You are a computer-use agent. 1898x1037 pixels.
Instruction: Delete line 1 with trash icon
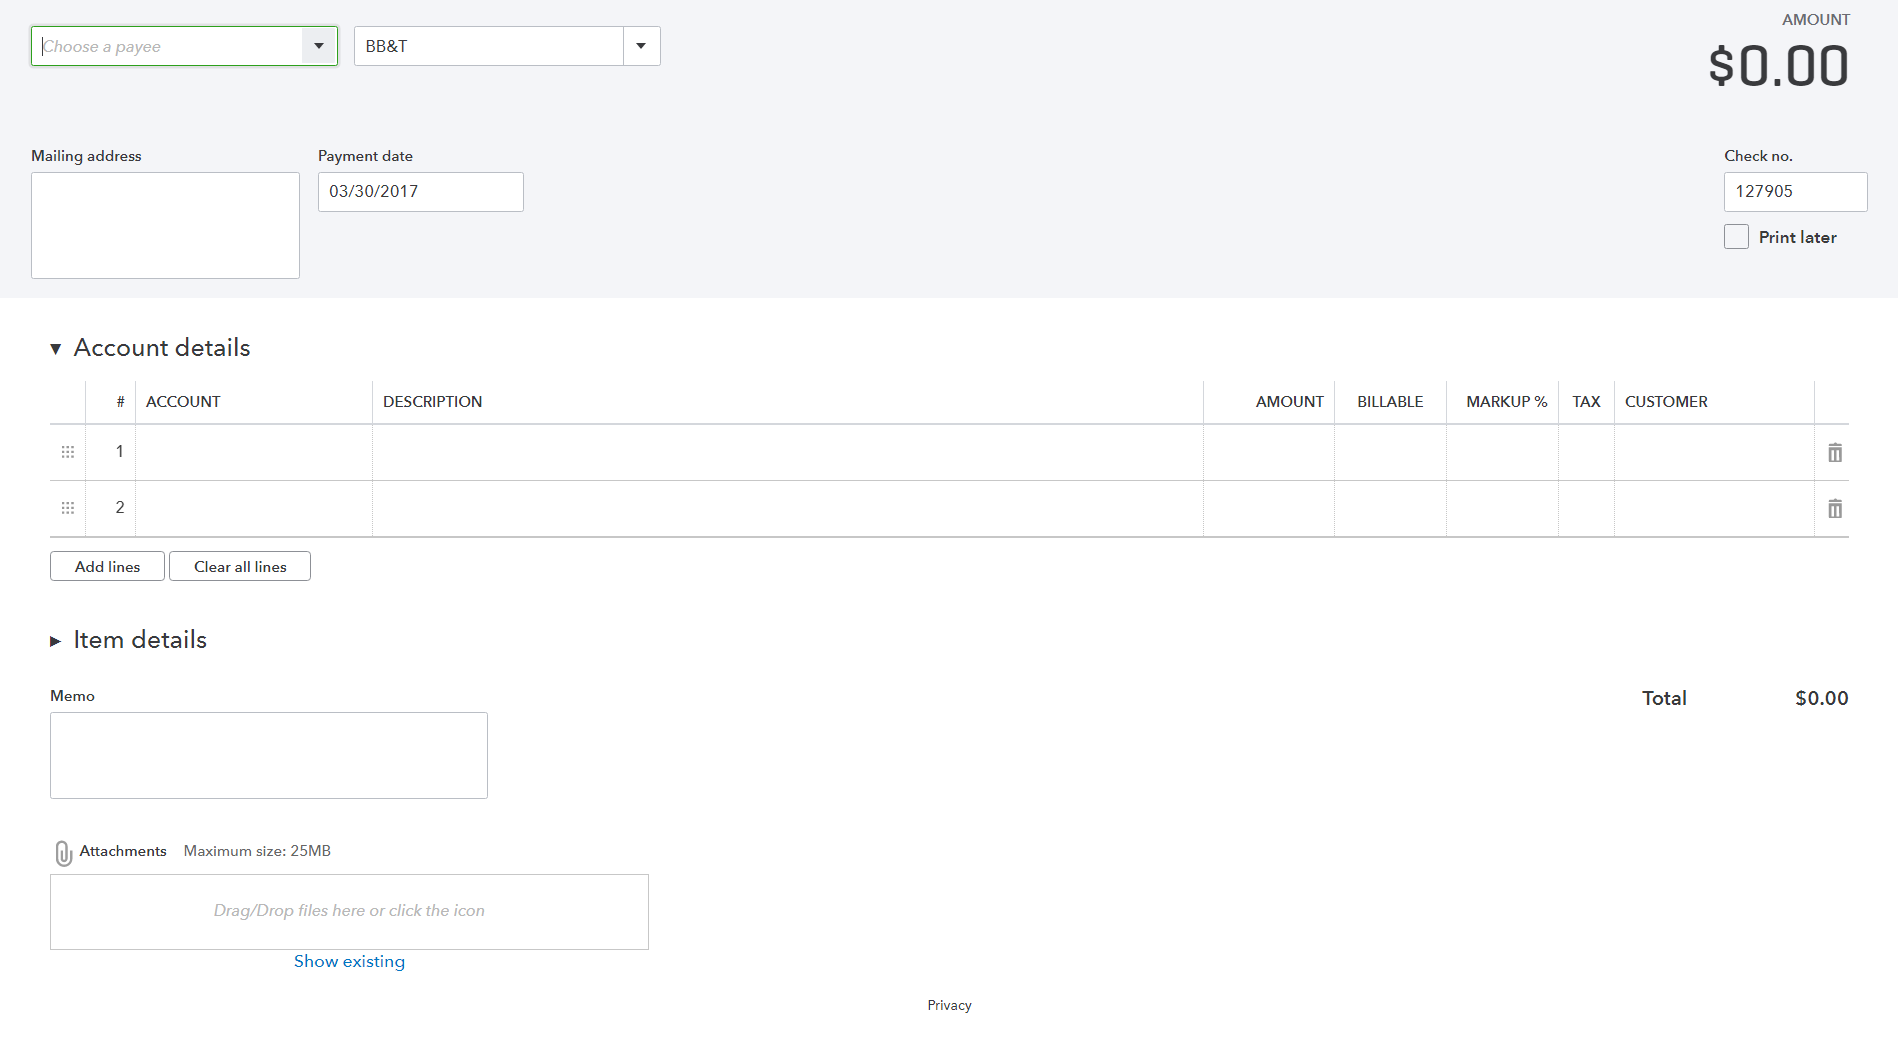(1834, 453)
